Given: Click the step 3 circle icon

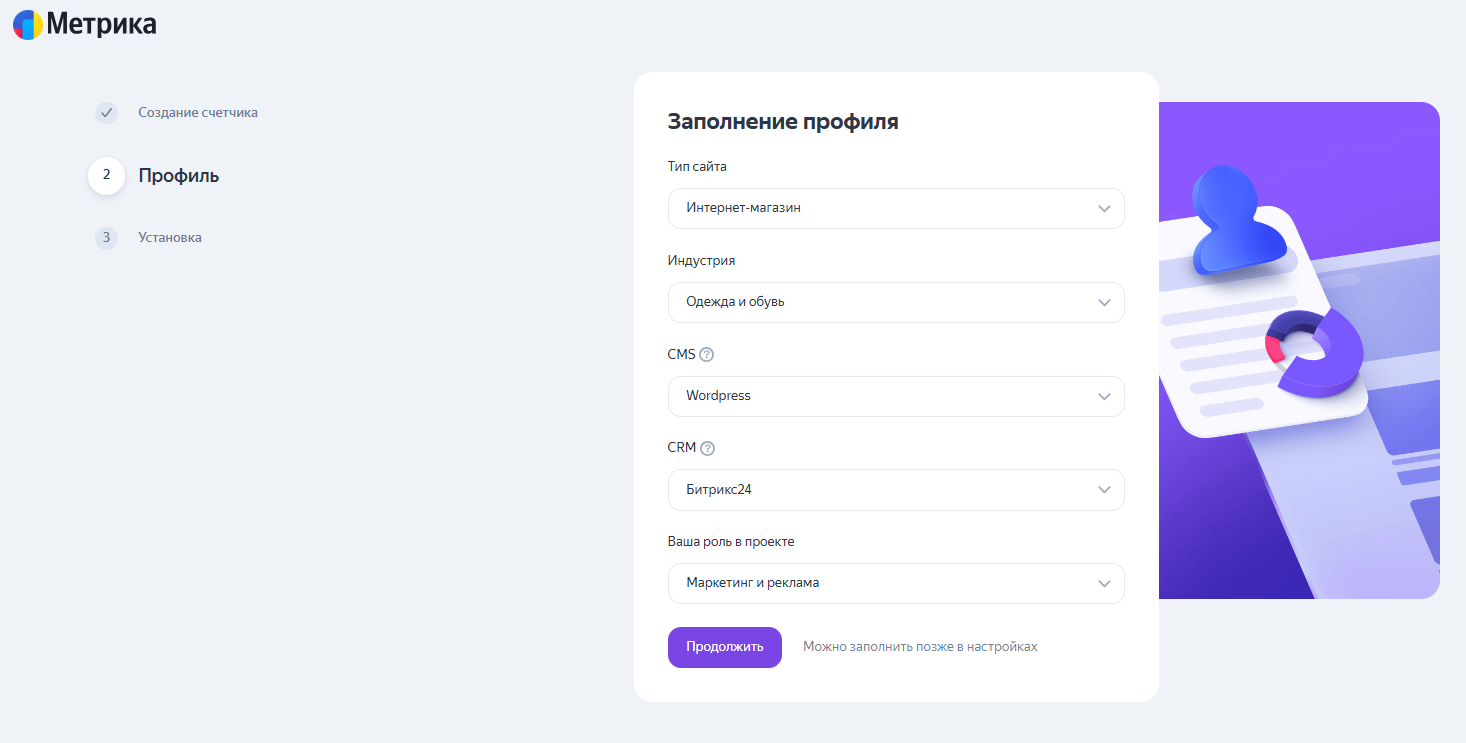Looking at the screenshot, I should coord(106,238).
